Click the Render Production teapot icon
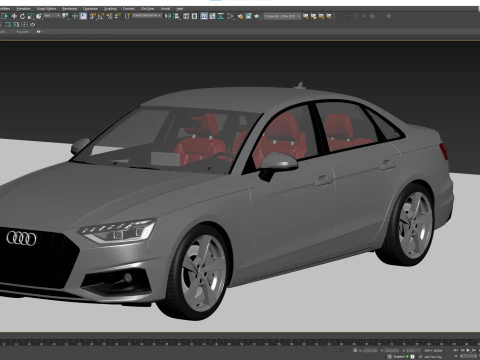 [257, 16]
